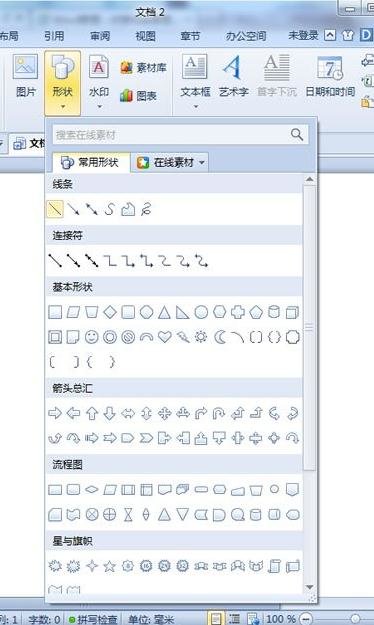Select the five-point star under 星与旗帜

pos(110,566)
